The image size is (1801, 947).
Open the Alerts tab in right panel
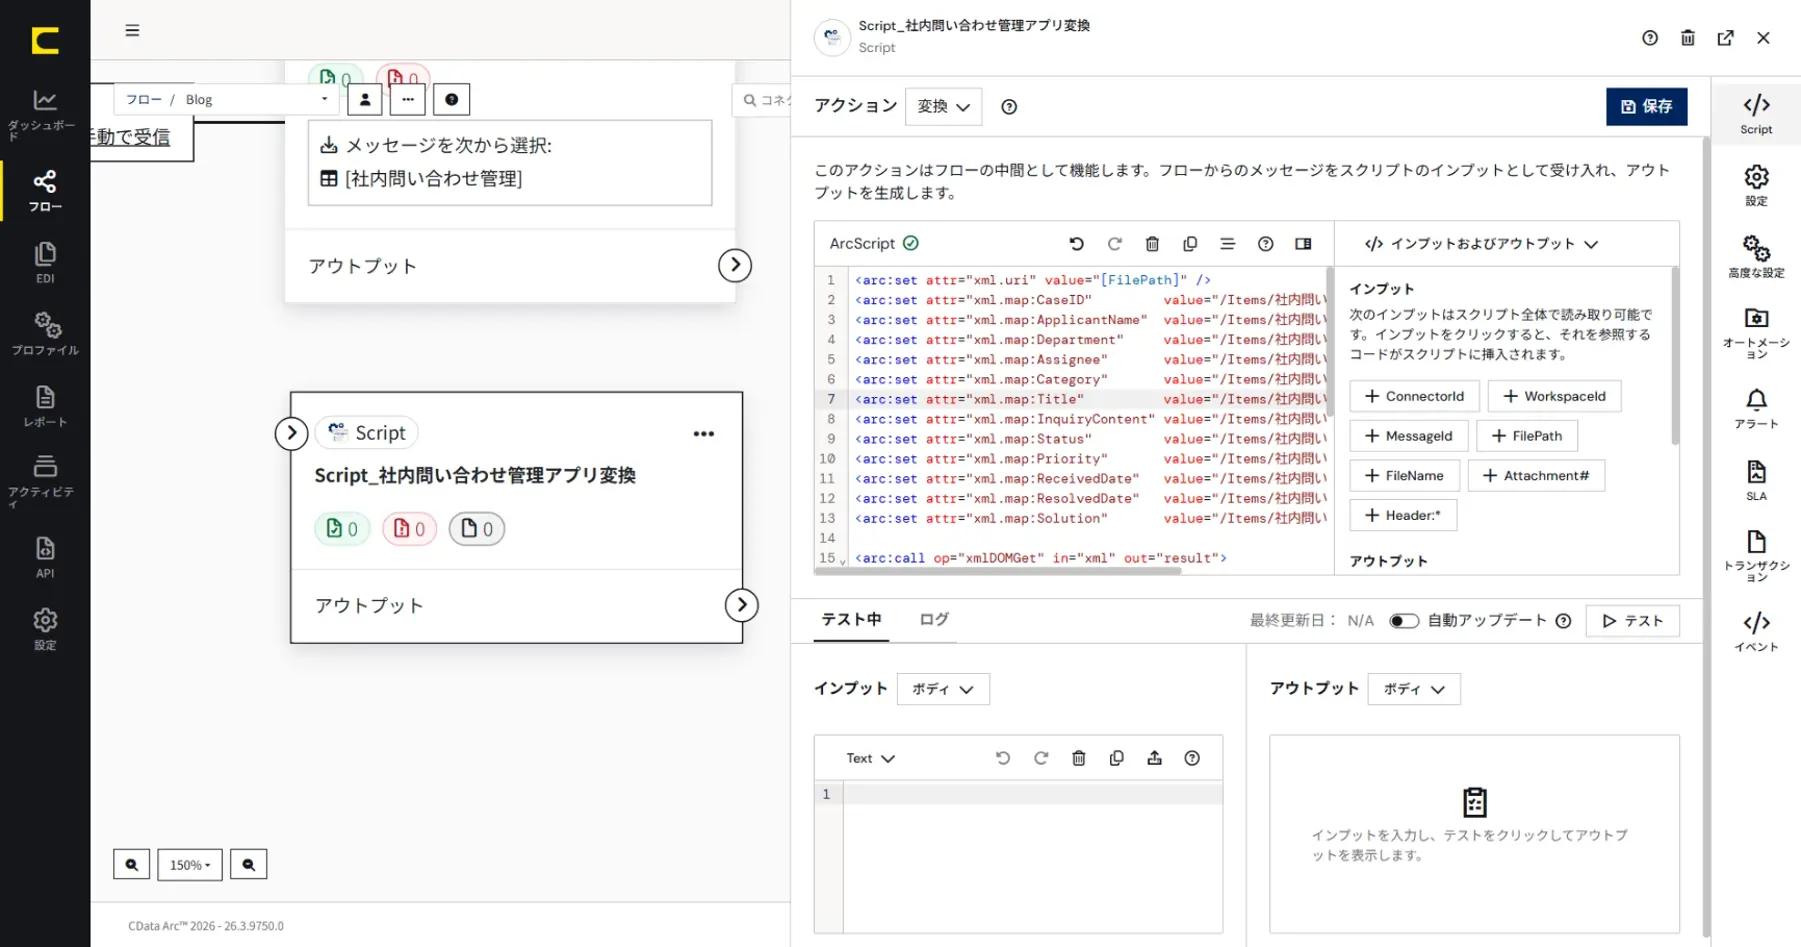click(1756, 409)
